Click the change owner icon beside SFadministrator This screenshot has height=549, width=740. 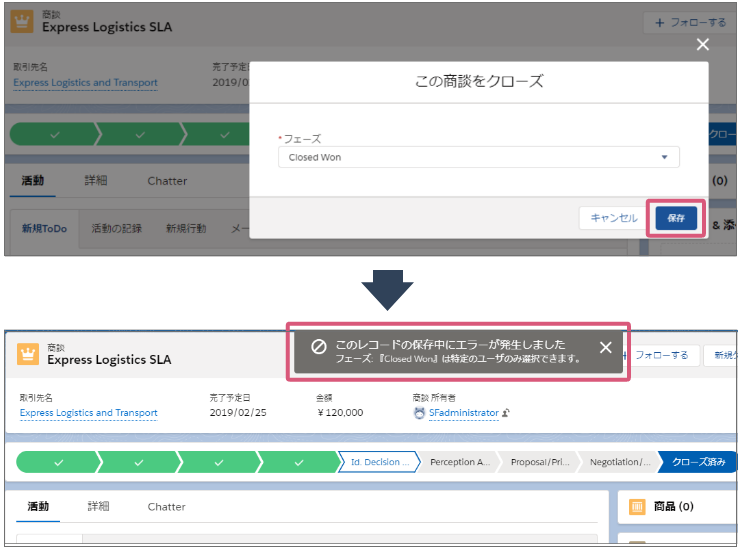click(506, 413)
